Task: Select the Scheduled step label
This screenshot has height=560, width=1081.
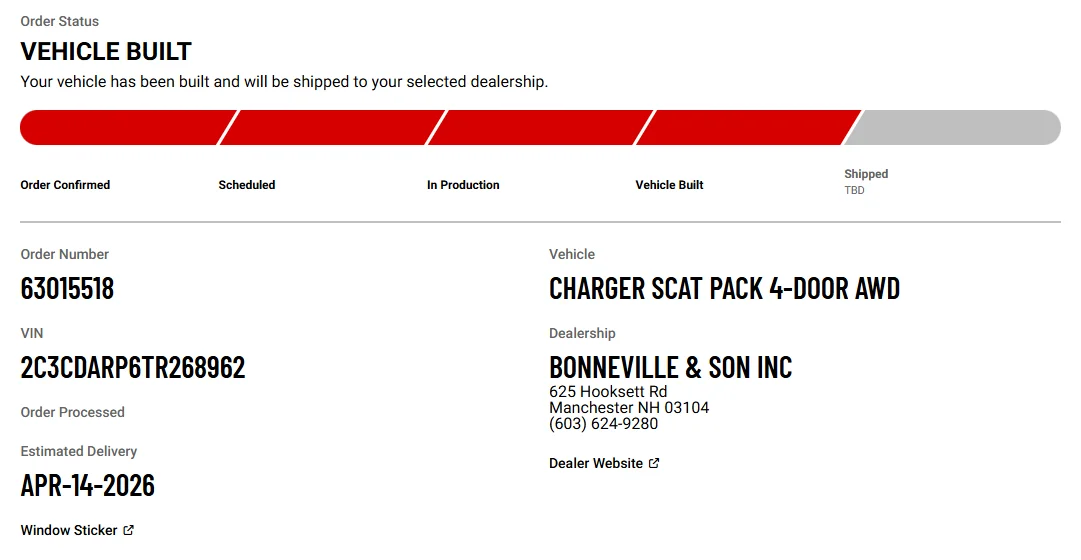Action: coord(247,185)
